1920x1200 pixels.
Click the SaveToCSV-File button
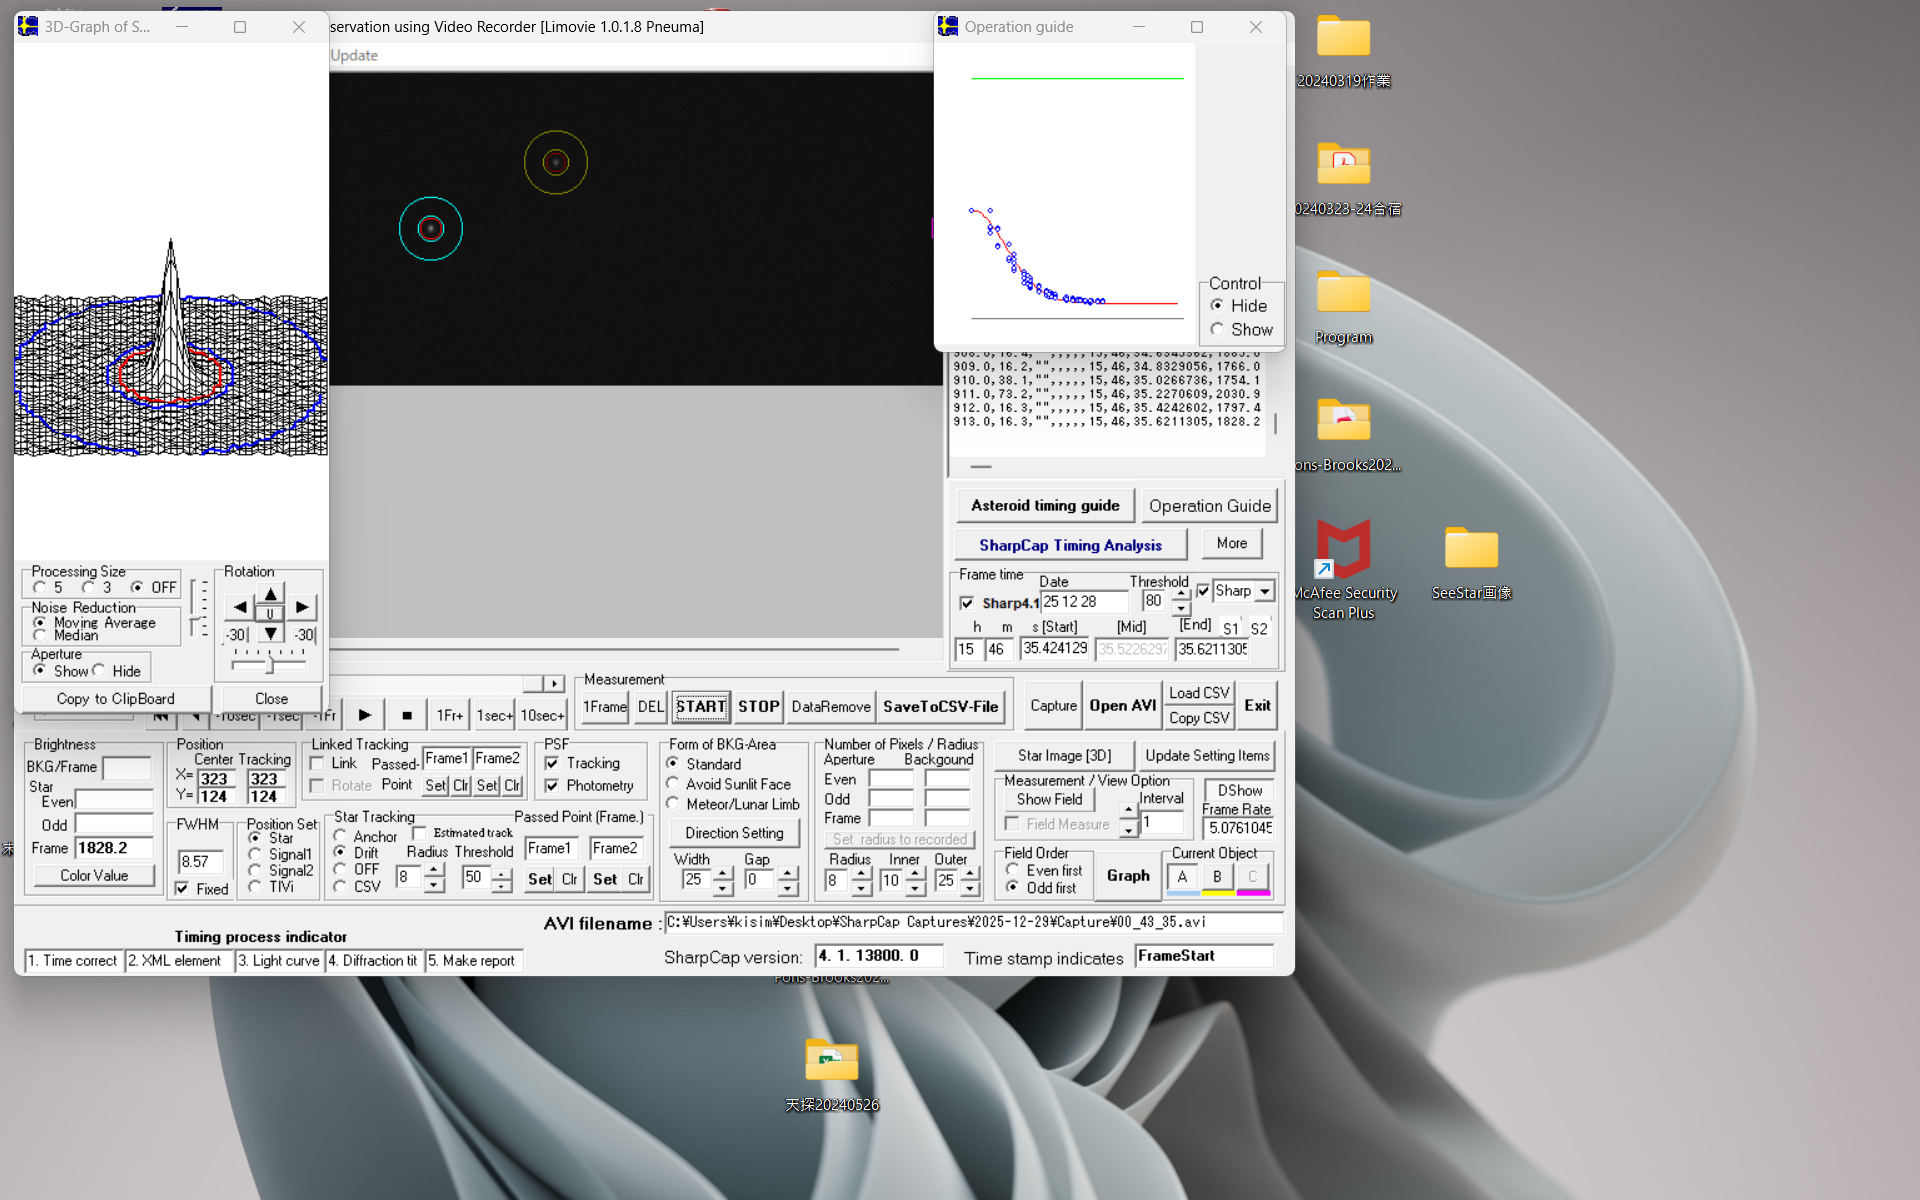tap(940, 706)
